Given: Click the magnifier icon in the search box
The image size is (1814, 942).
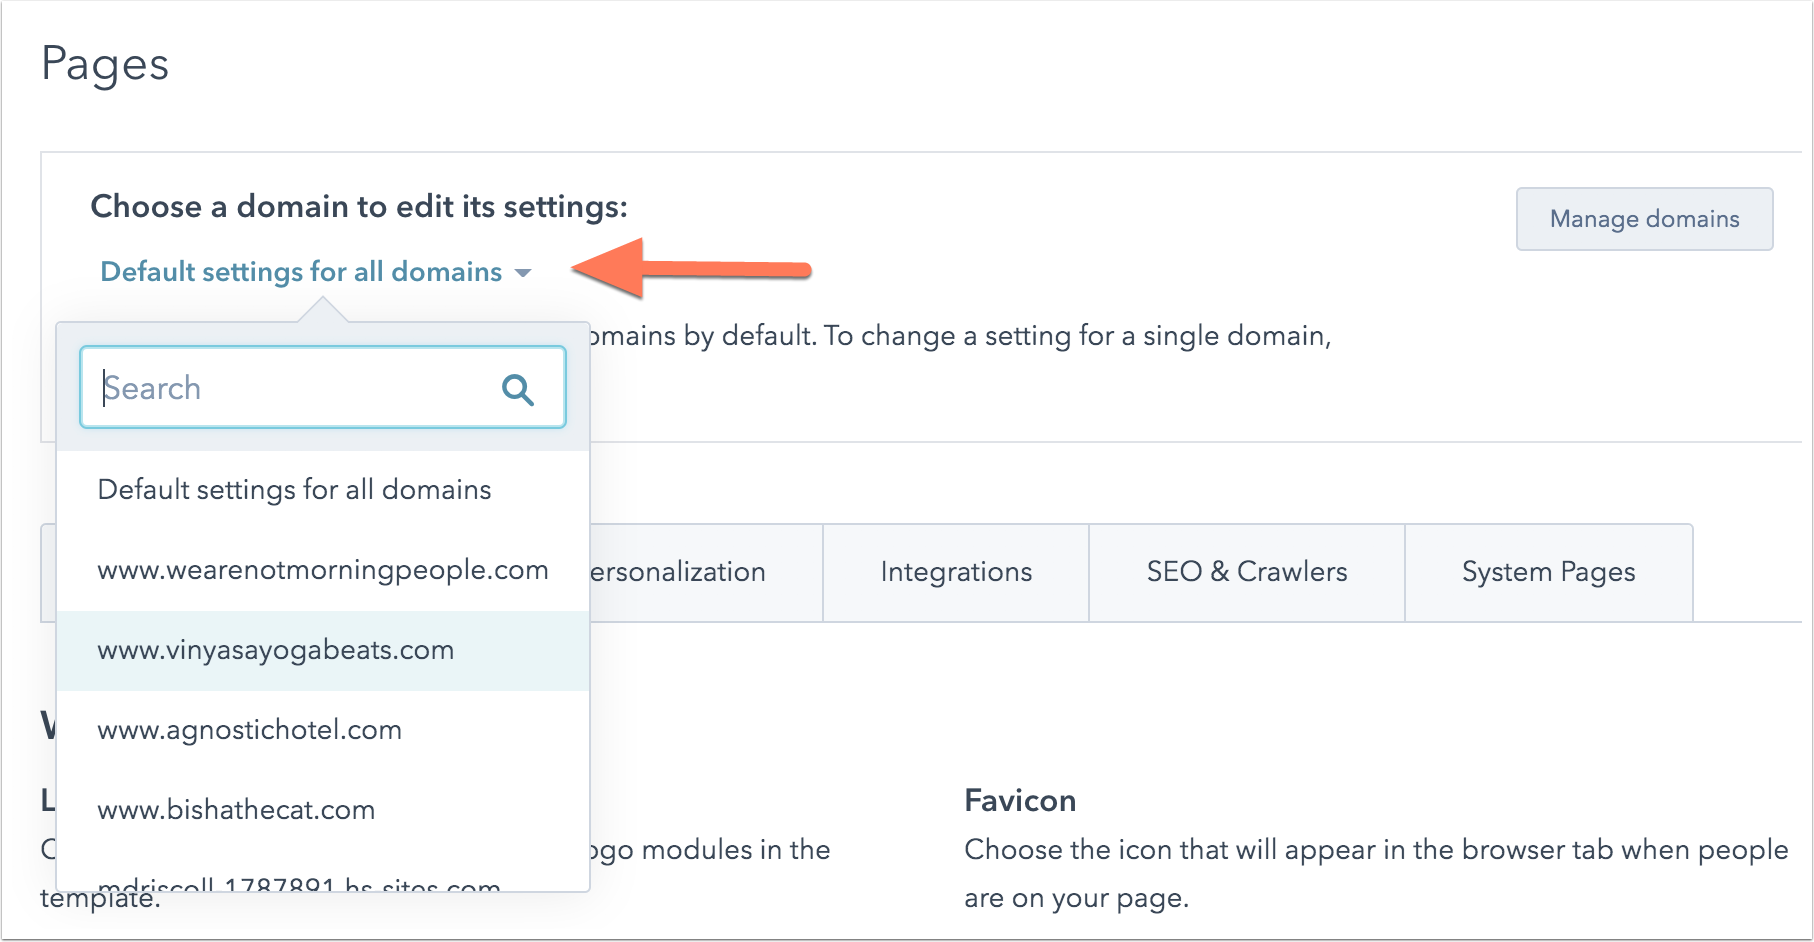Looking at the screenshot, I should (x=518, y=389).
